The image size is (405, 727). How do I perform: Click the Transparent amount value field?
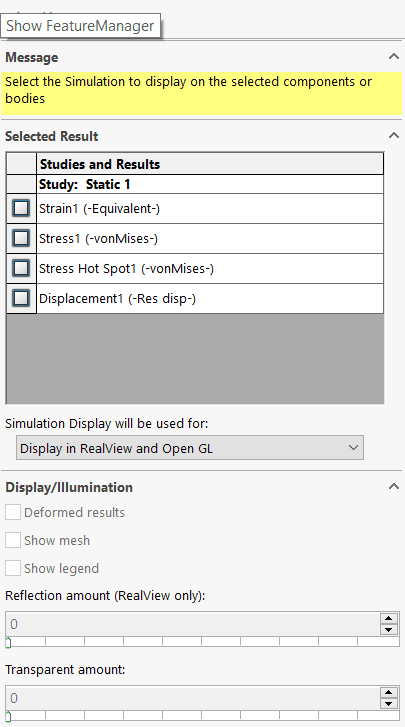tap(192, 698)
